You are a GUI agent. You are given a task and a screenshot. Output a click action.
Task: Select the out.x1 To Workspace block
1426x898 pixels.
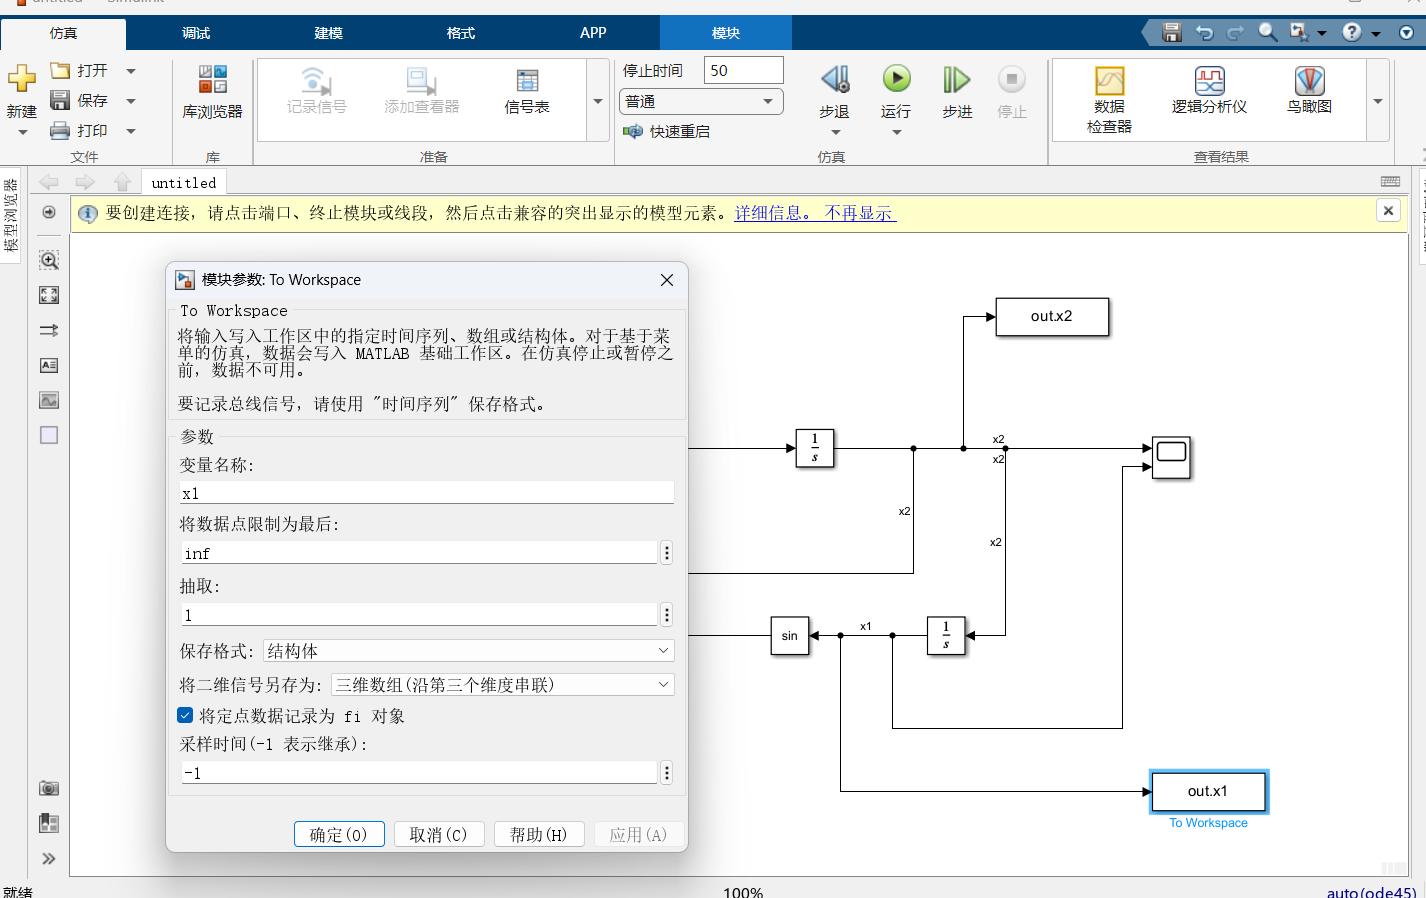pyautogui.click(x=1208, y=791)
